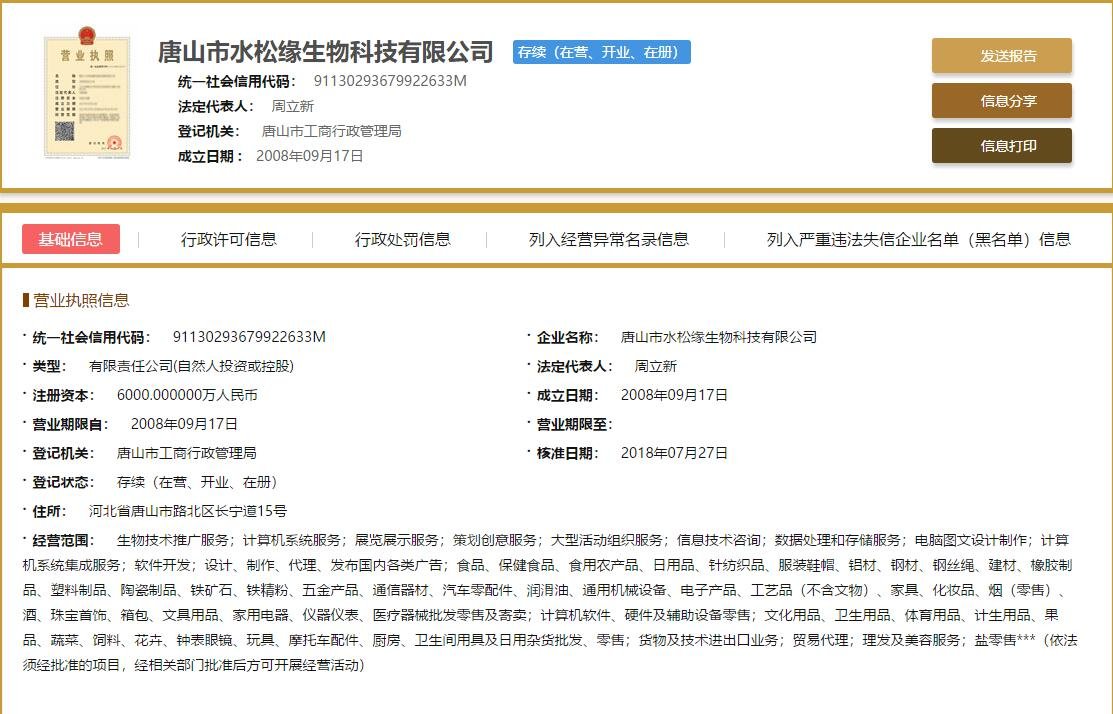The height and width of the screenshot is (714, 1113).
Task: Open the 行政处罚信息 tab
Action: 405,239
